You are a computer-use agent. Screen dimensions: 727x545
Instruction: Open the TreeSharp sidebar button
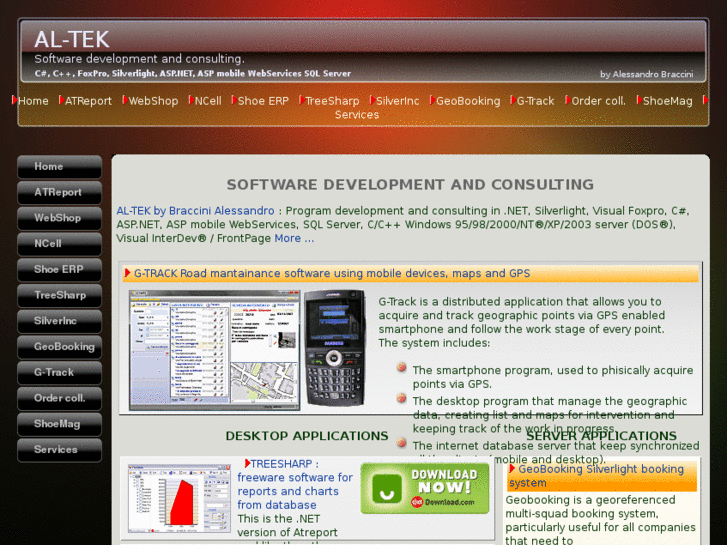tap(59, 295)
